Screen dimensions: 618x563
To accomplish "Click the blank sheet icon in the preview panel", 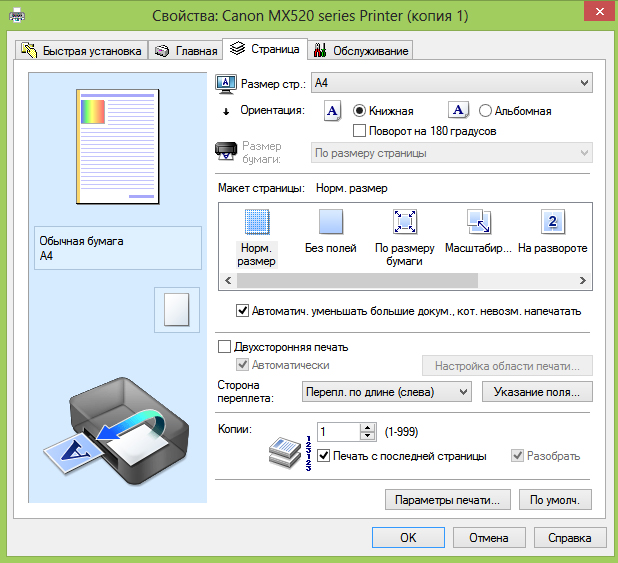I will coord(177,309).
